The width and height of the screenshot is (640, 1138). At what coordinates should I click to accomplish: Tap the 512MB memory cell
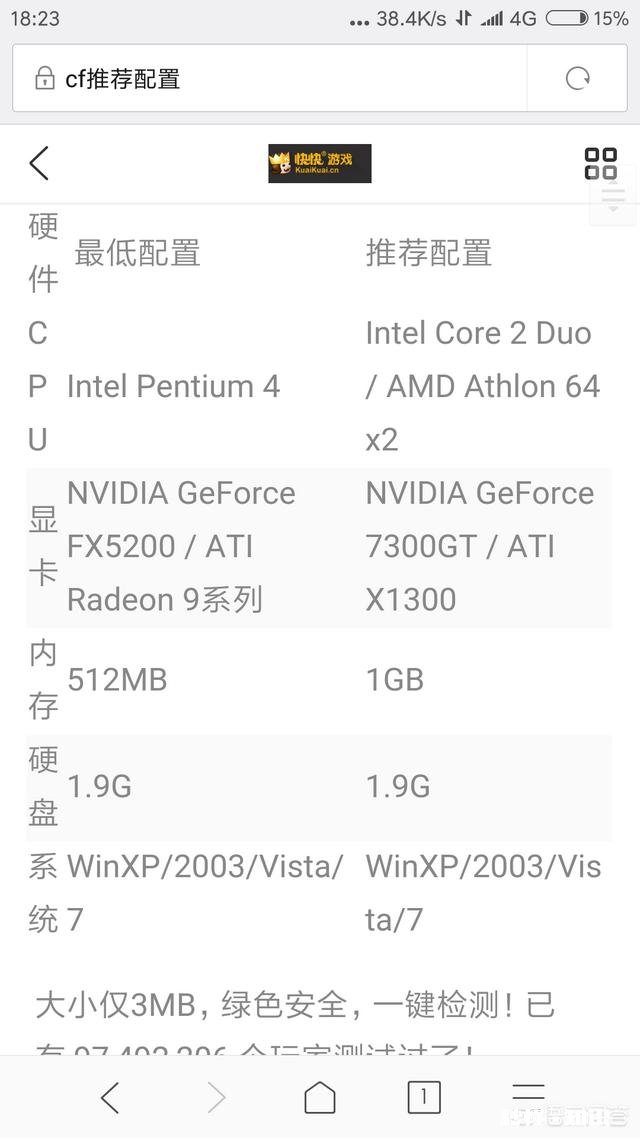[117, 680]
